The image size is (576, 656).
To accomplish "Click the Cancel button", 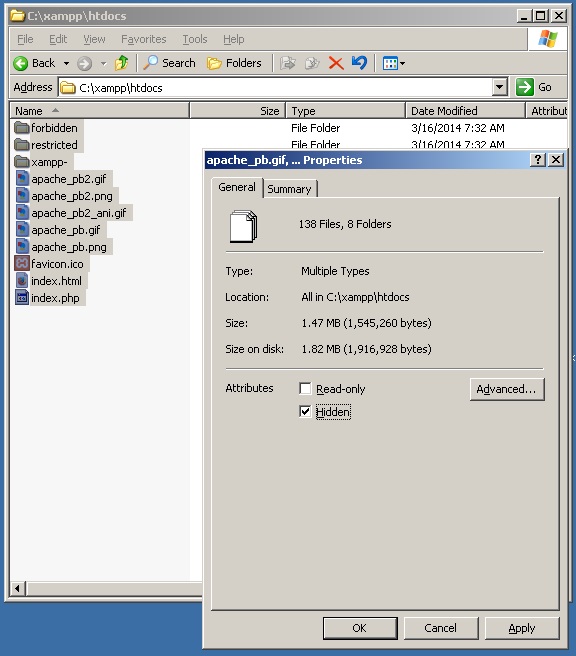I will pos(440,628).
